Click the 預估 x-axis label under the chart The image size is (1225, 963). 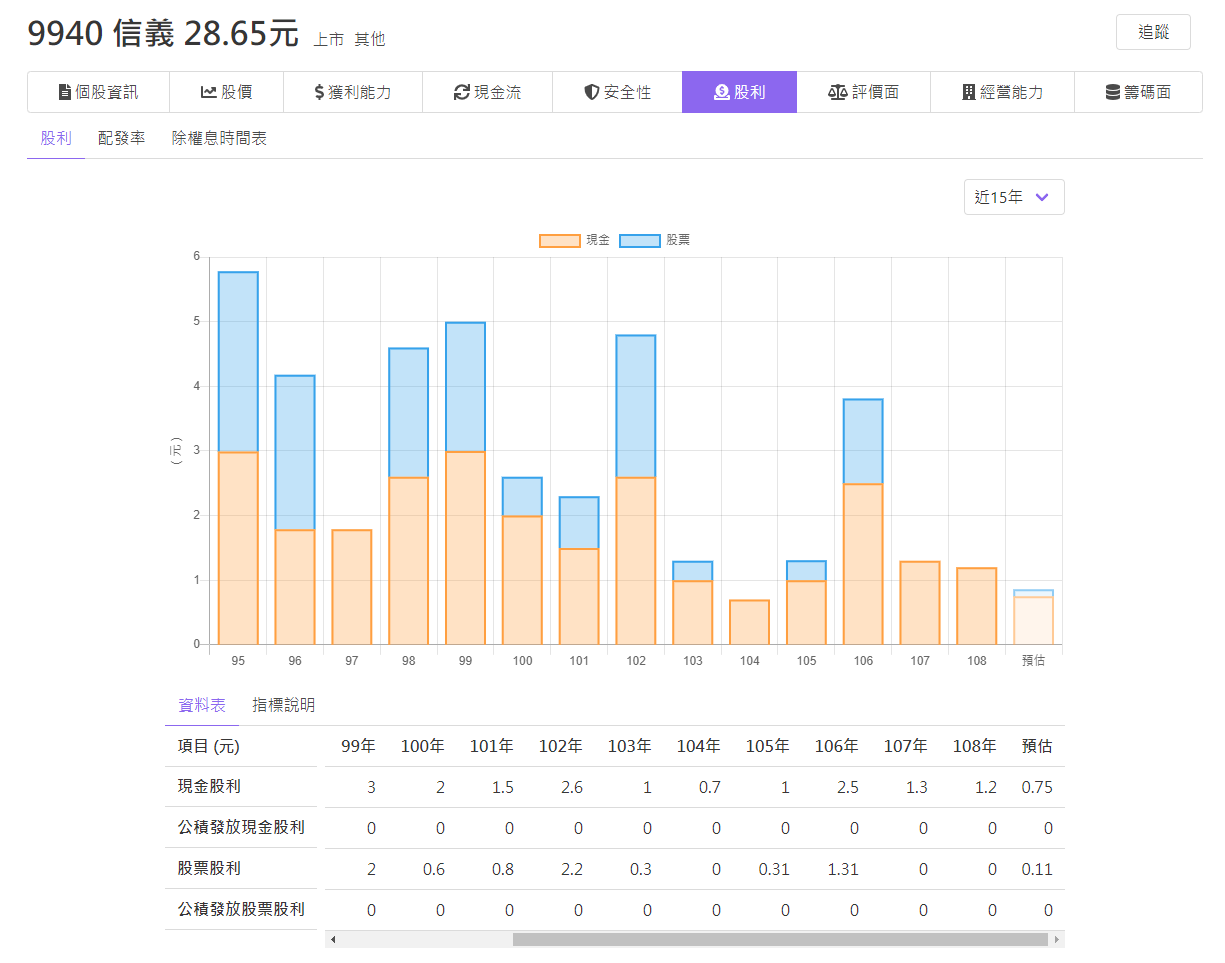pyautogui.click(x=1033, y=661)
